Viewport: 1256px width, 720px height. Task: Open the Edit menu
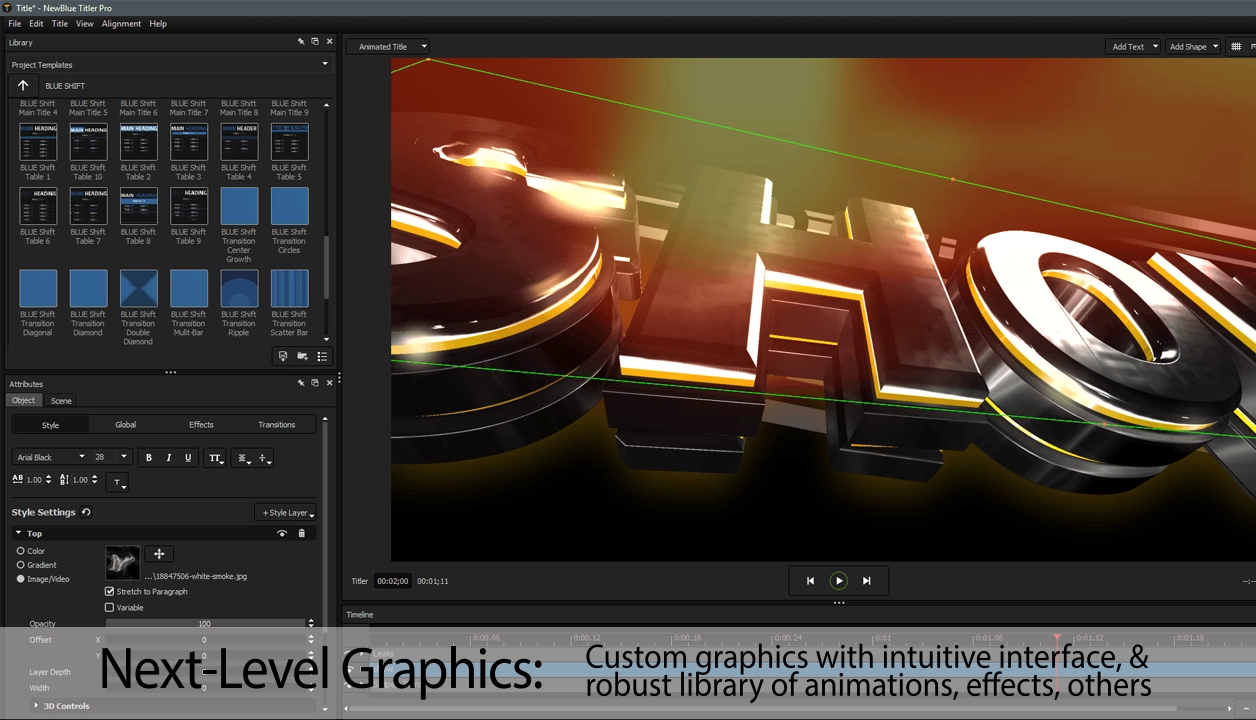click(x=36, y=23)
